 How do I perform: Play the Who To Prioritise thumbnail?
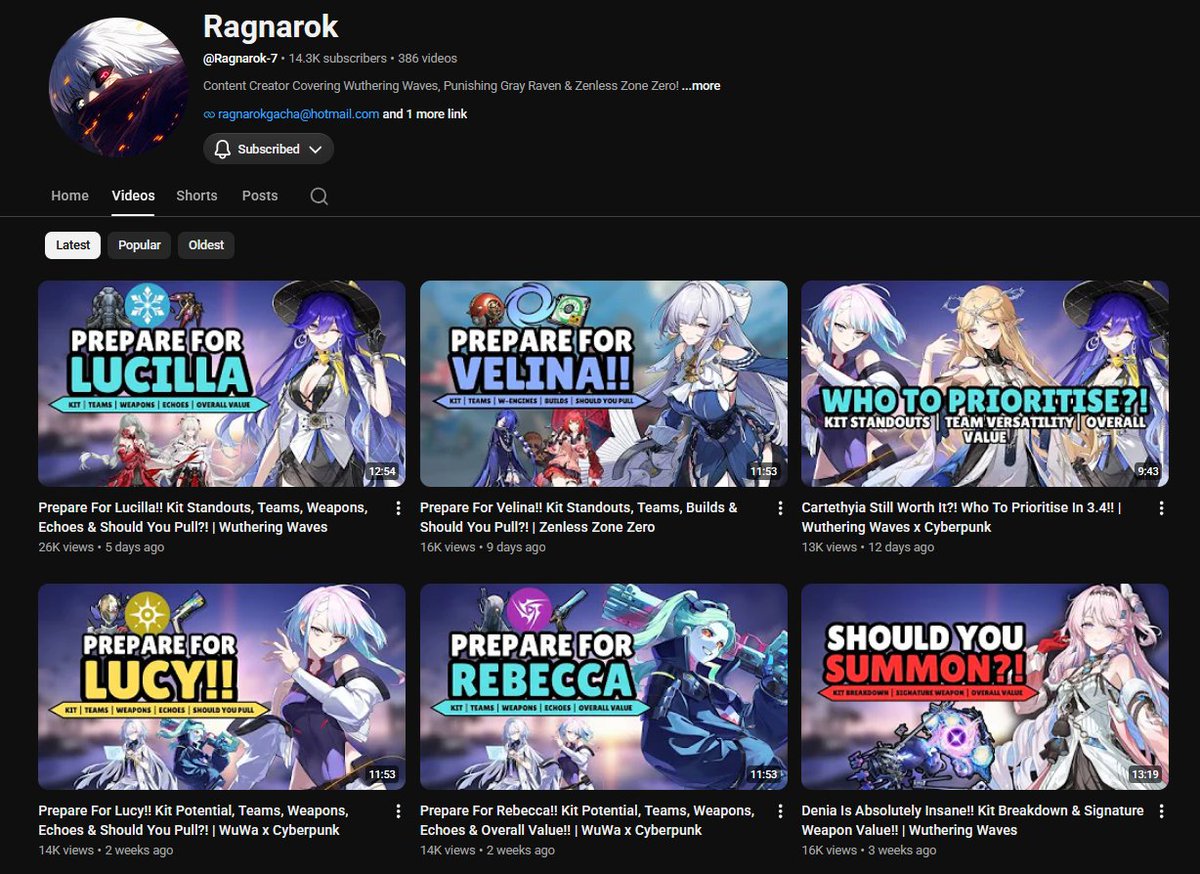click(985, 384)
